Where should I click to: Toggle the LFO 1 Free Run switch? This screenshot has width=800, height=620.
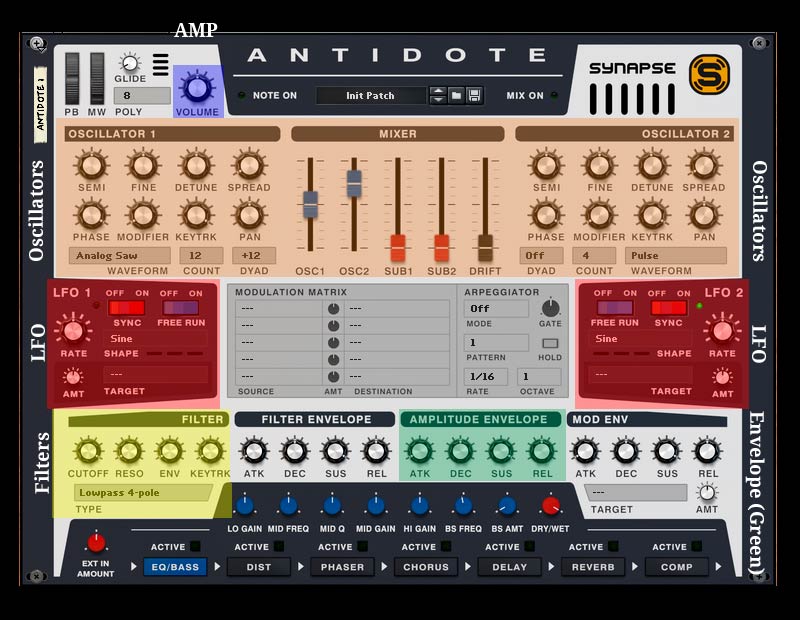point(181,308)
